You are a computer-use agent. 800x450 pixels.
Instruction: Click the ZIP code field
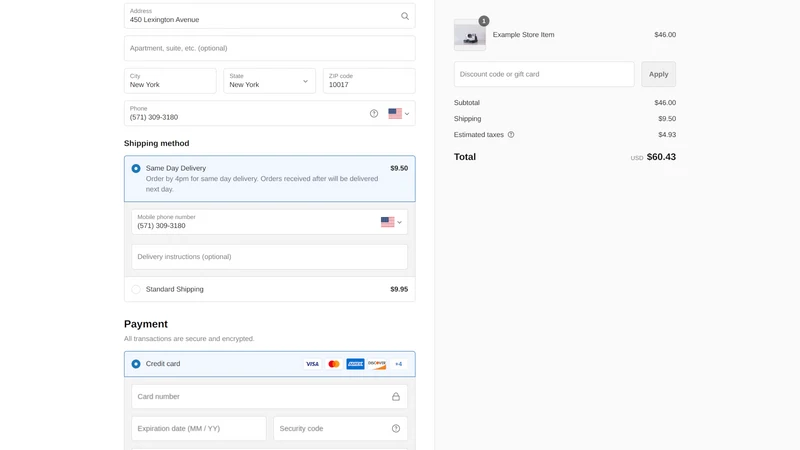tap(369, 81)
